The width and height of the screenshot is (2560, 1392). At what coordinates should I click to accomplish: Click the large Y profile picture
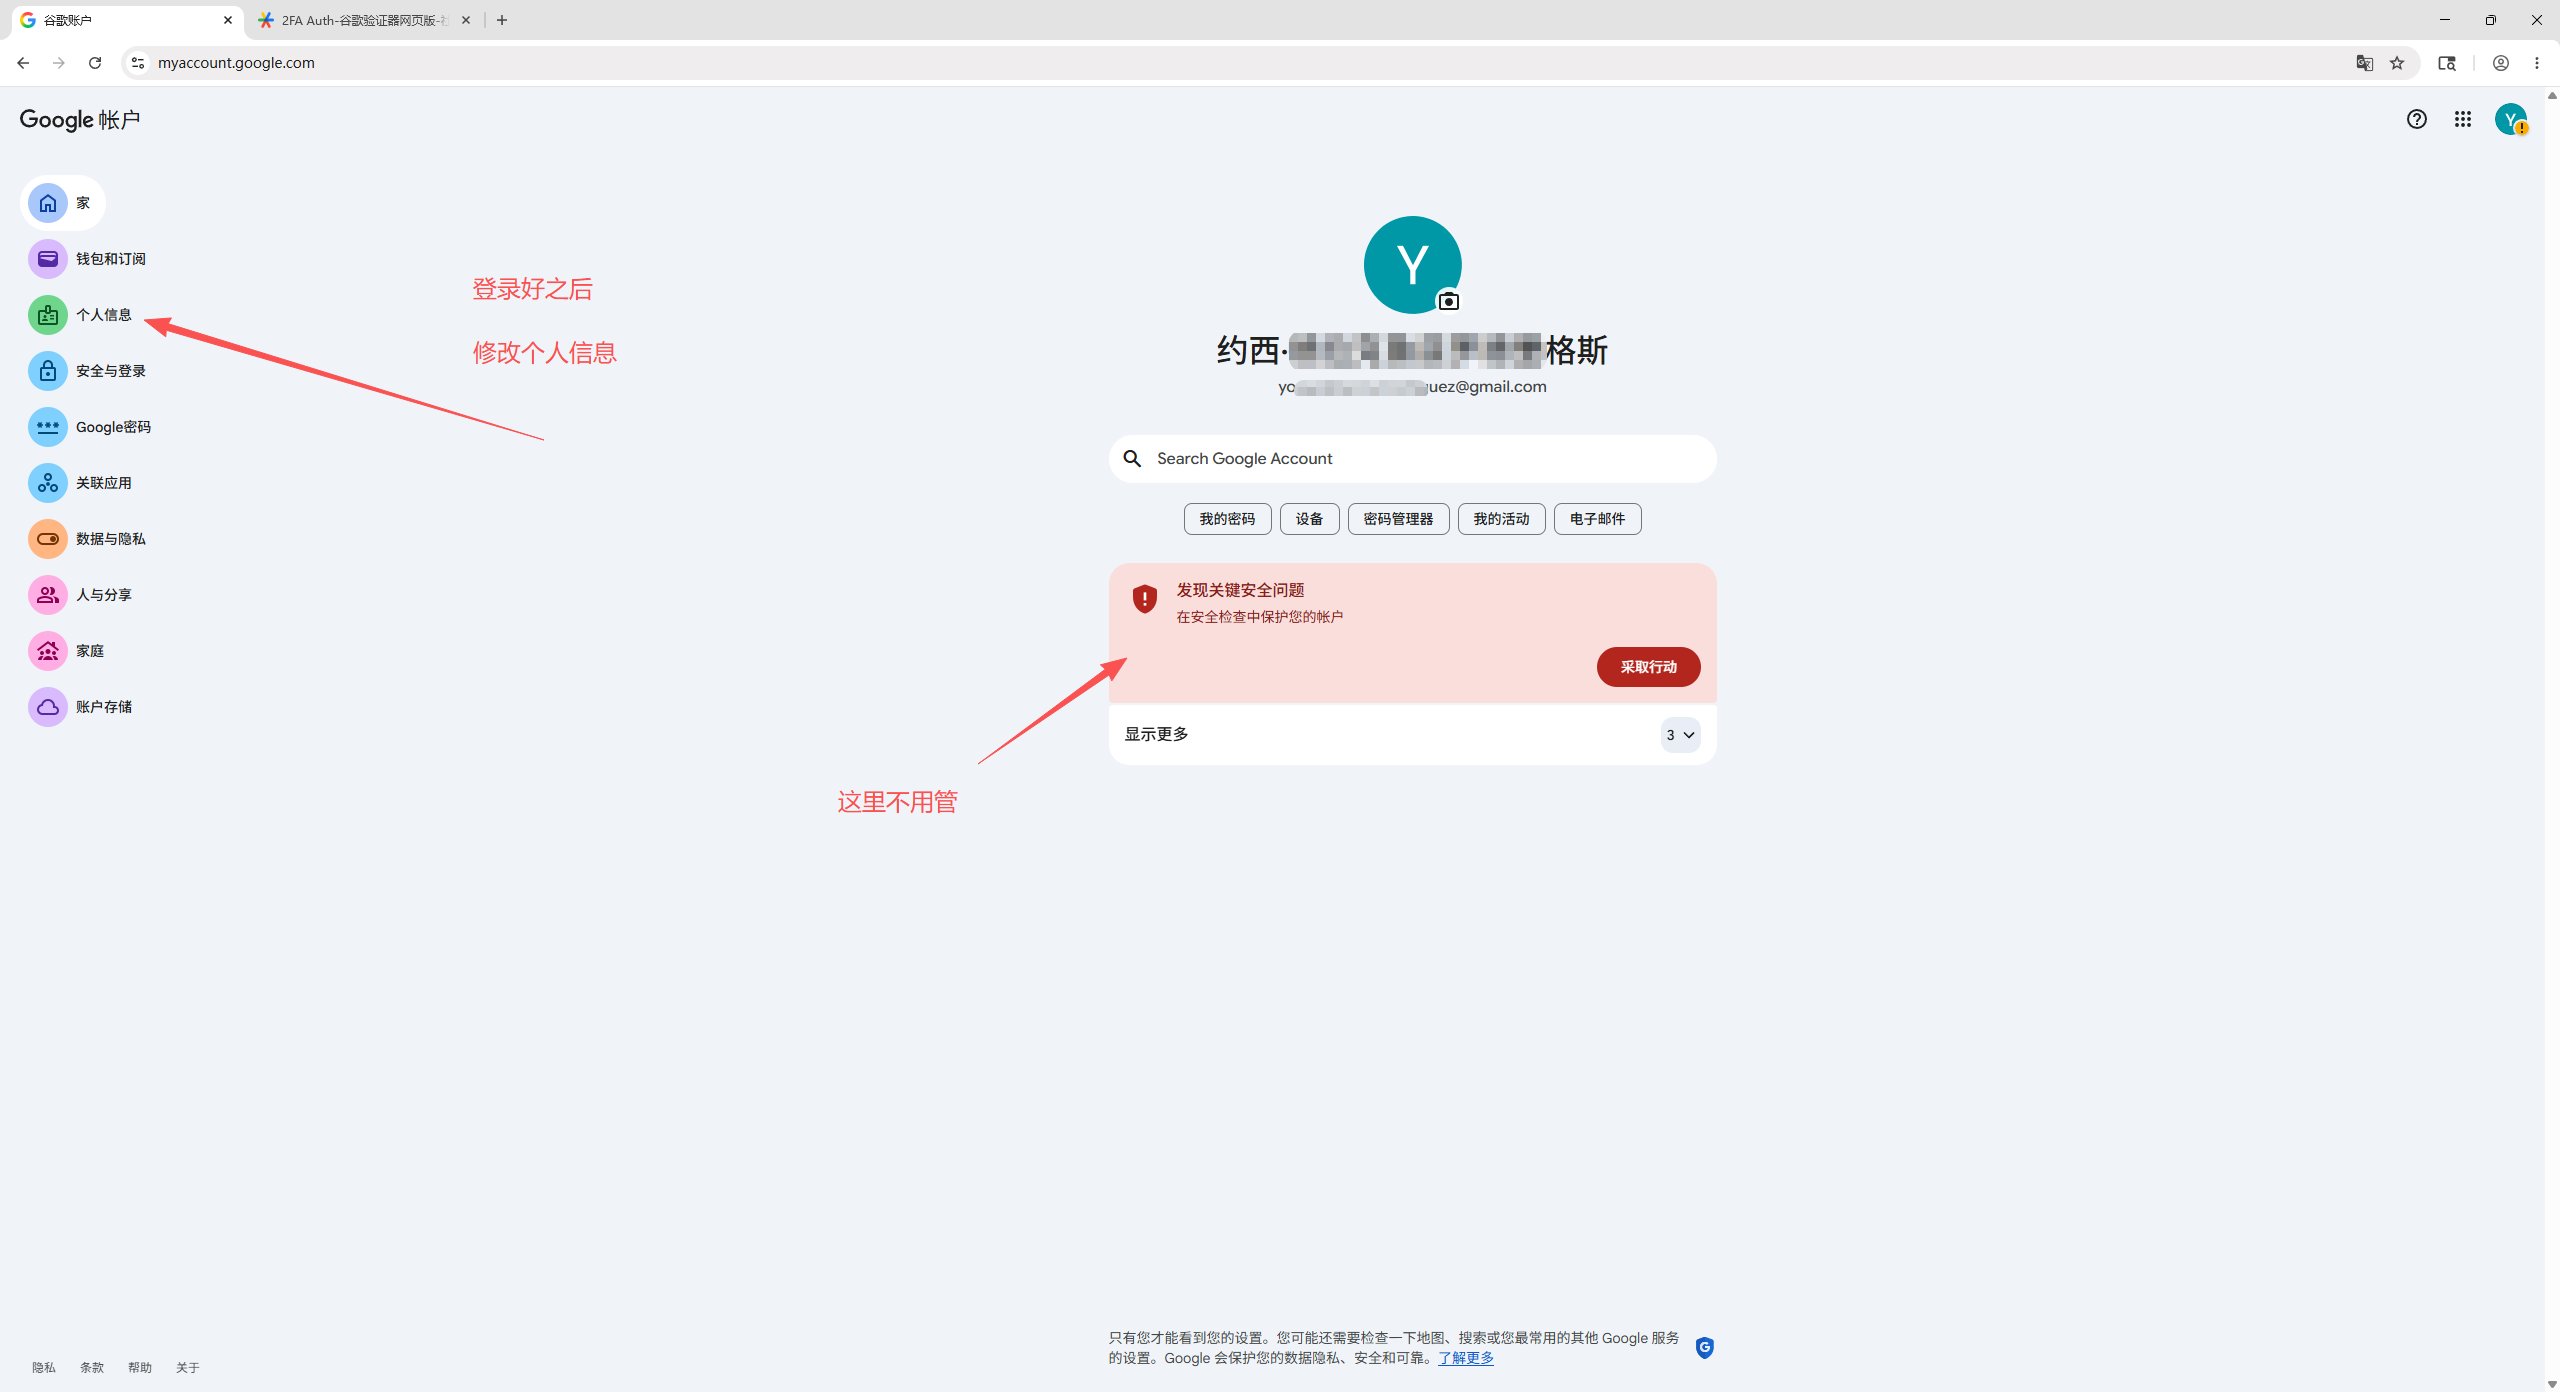(1412, 265)
